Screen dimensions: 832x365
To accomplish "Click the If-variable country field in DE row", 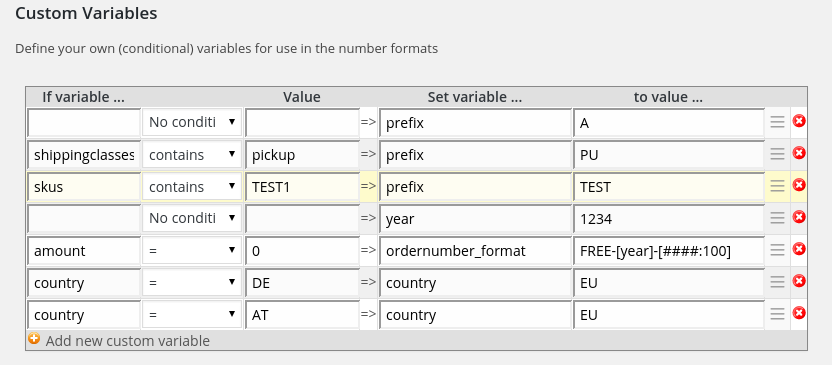I will pos(84,282).
